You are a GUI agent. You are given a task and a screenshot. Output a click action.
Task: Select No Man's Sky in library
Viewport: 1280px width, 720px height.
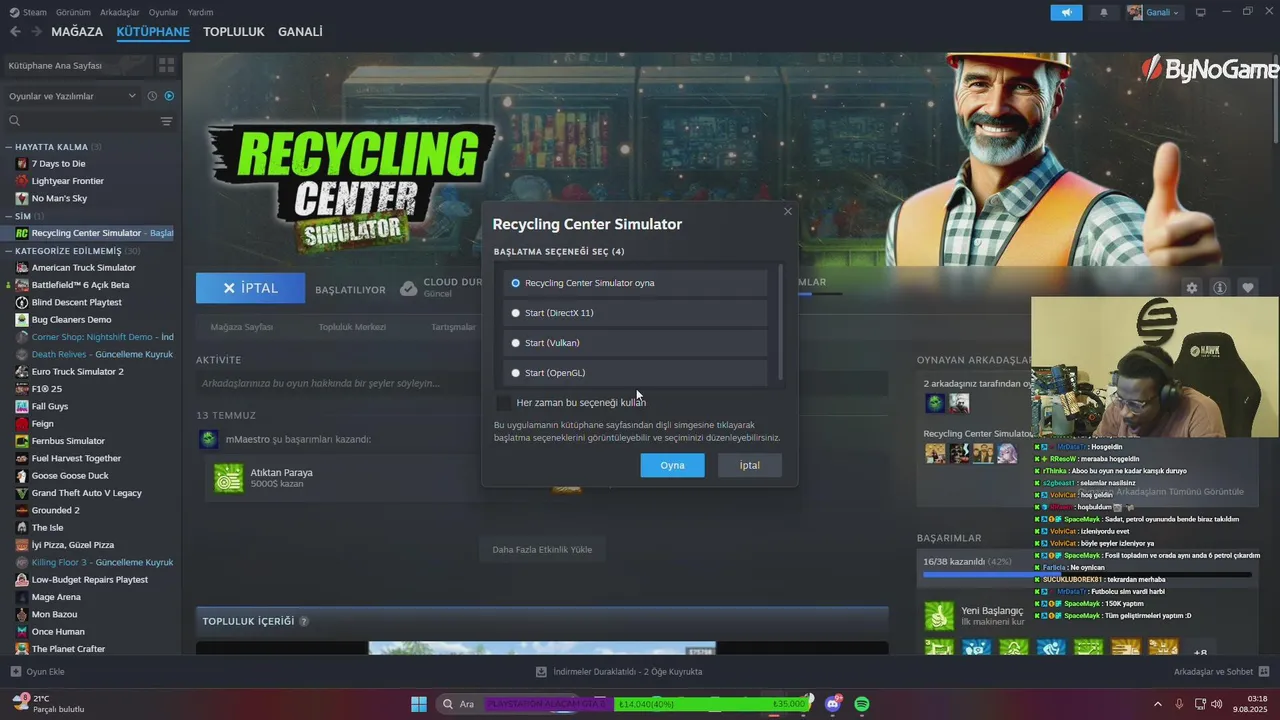click(59, 198)
